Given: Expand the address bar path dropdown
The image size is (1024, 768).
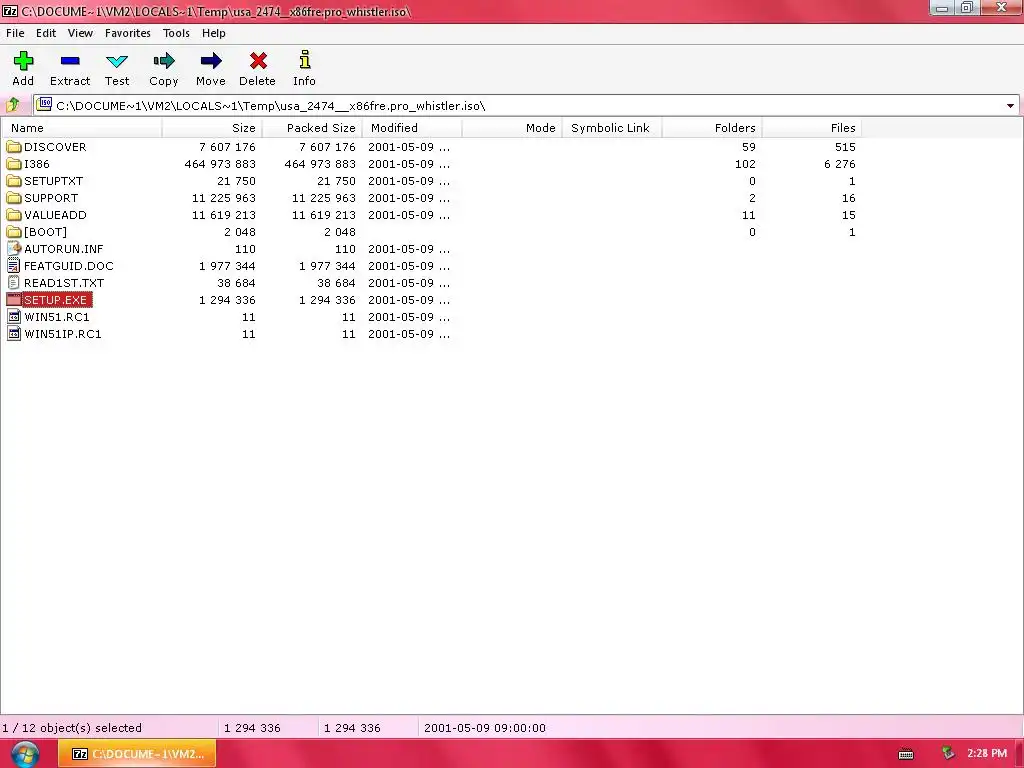Looking at the screenshot, I should pyautogui.click(x=1010, y=106).
